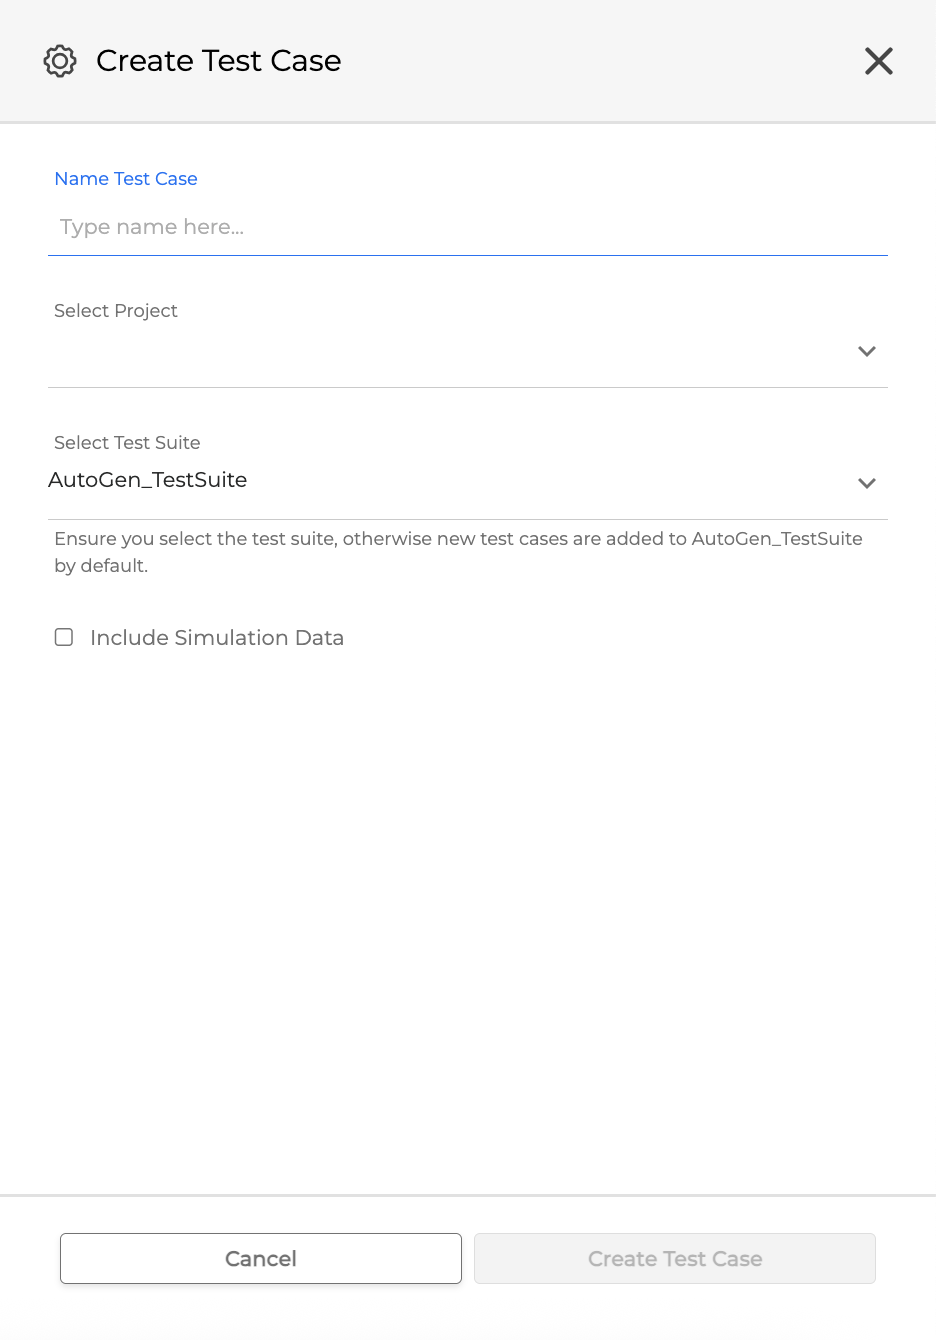The image size is (936, 1340).
Task: Select the AutoGen_TestSuite value text
Action: pyautogui.click(x=147, y=480)
